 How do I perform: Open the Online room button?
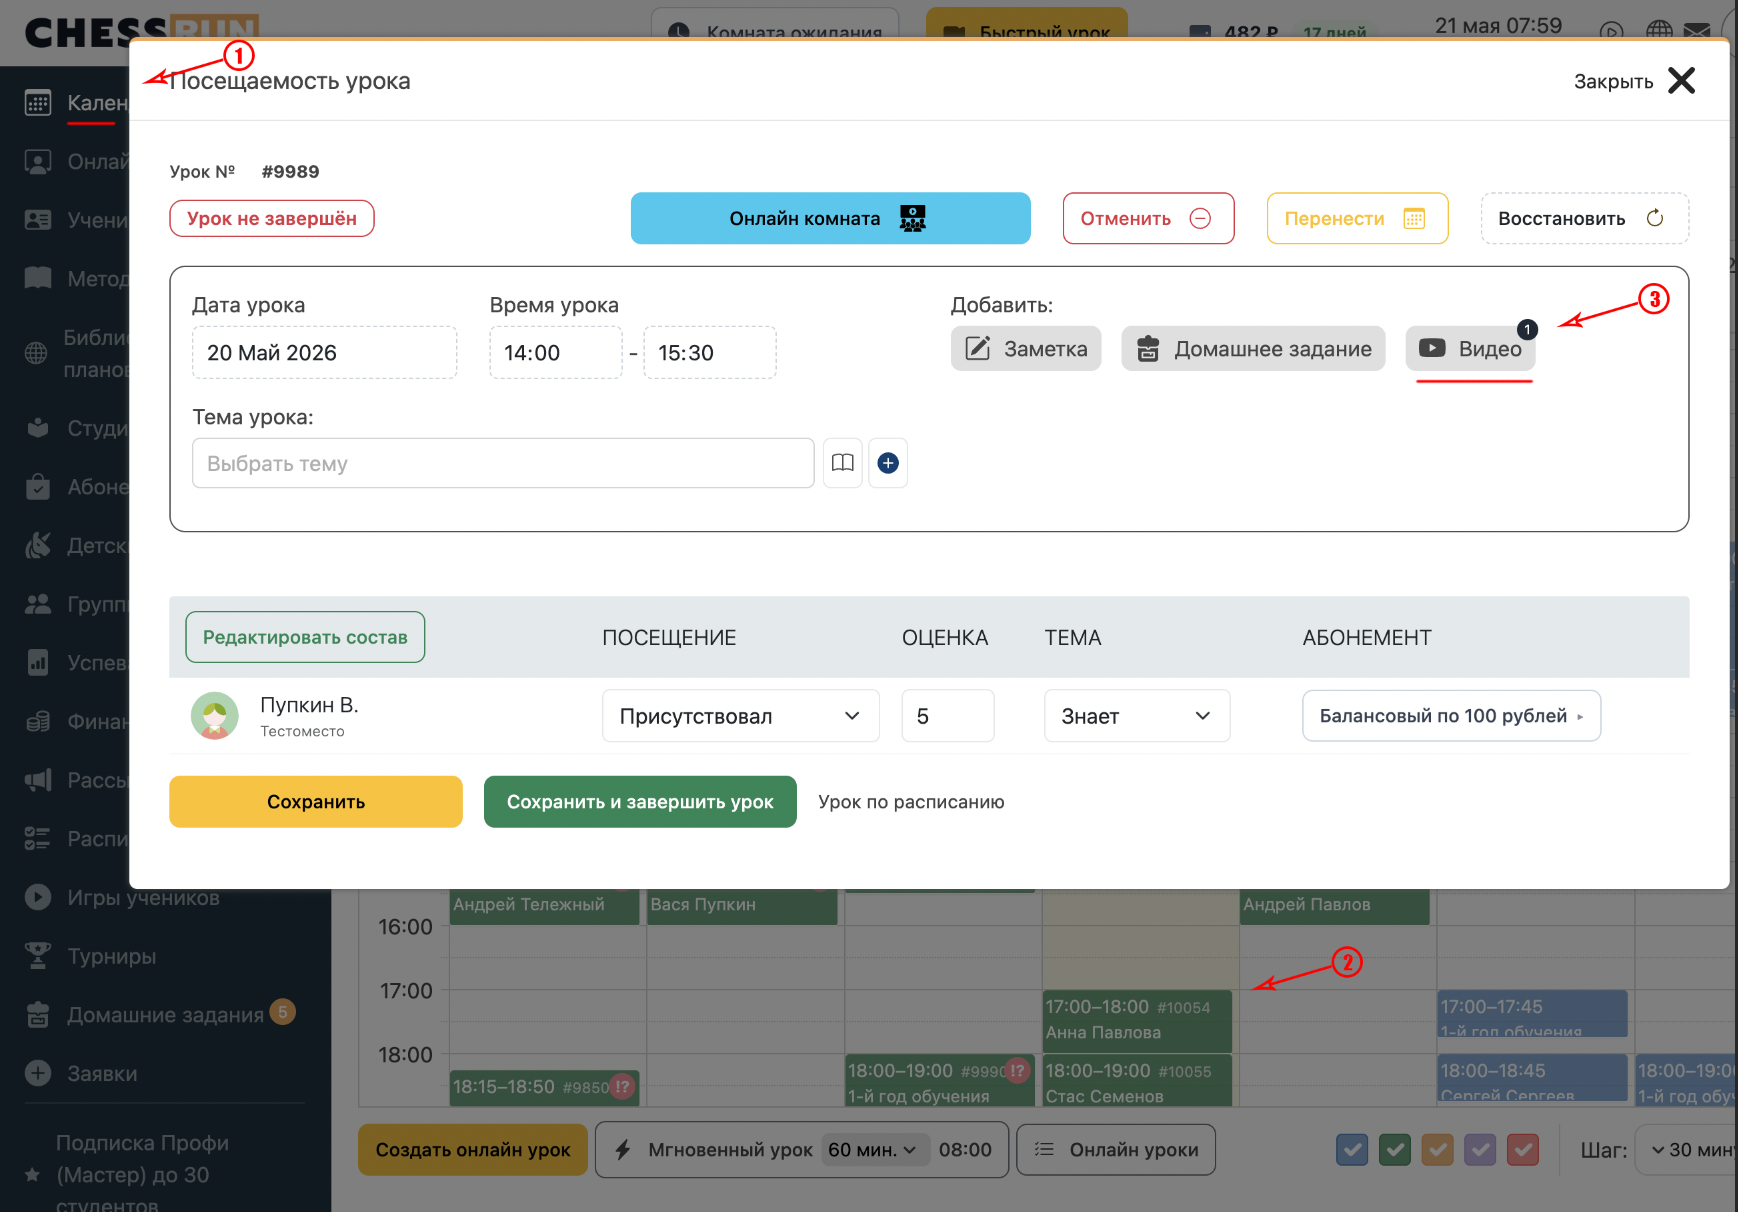pyautogui.click(x=830, y=218)
